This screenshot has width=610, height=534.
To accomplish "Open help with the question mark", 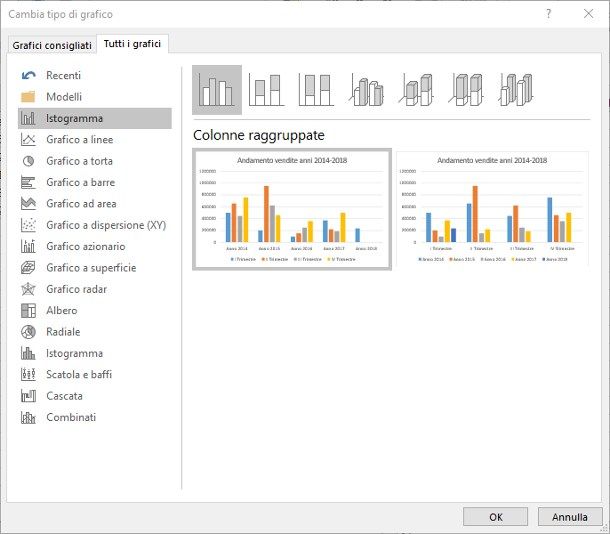I will [549, 14].
